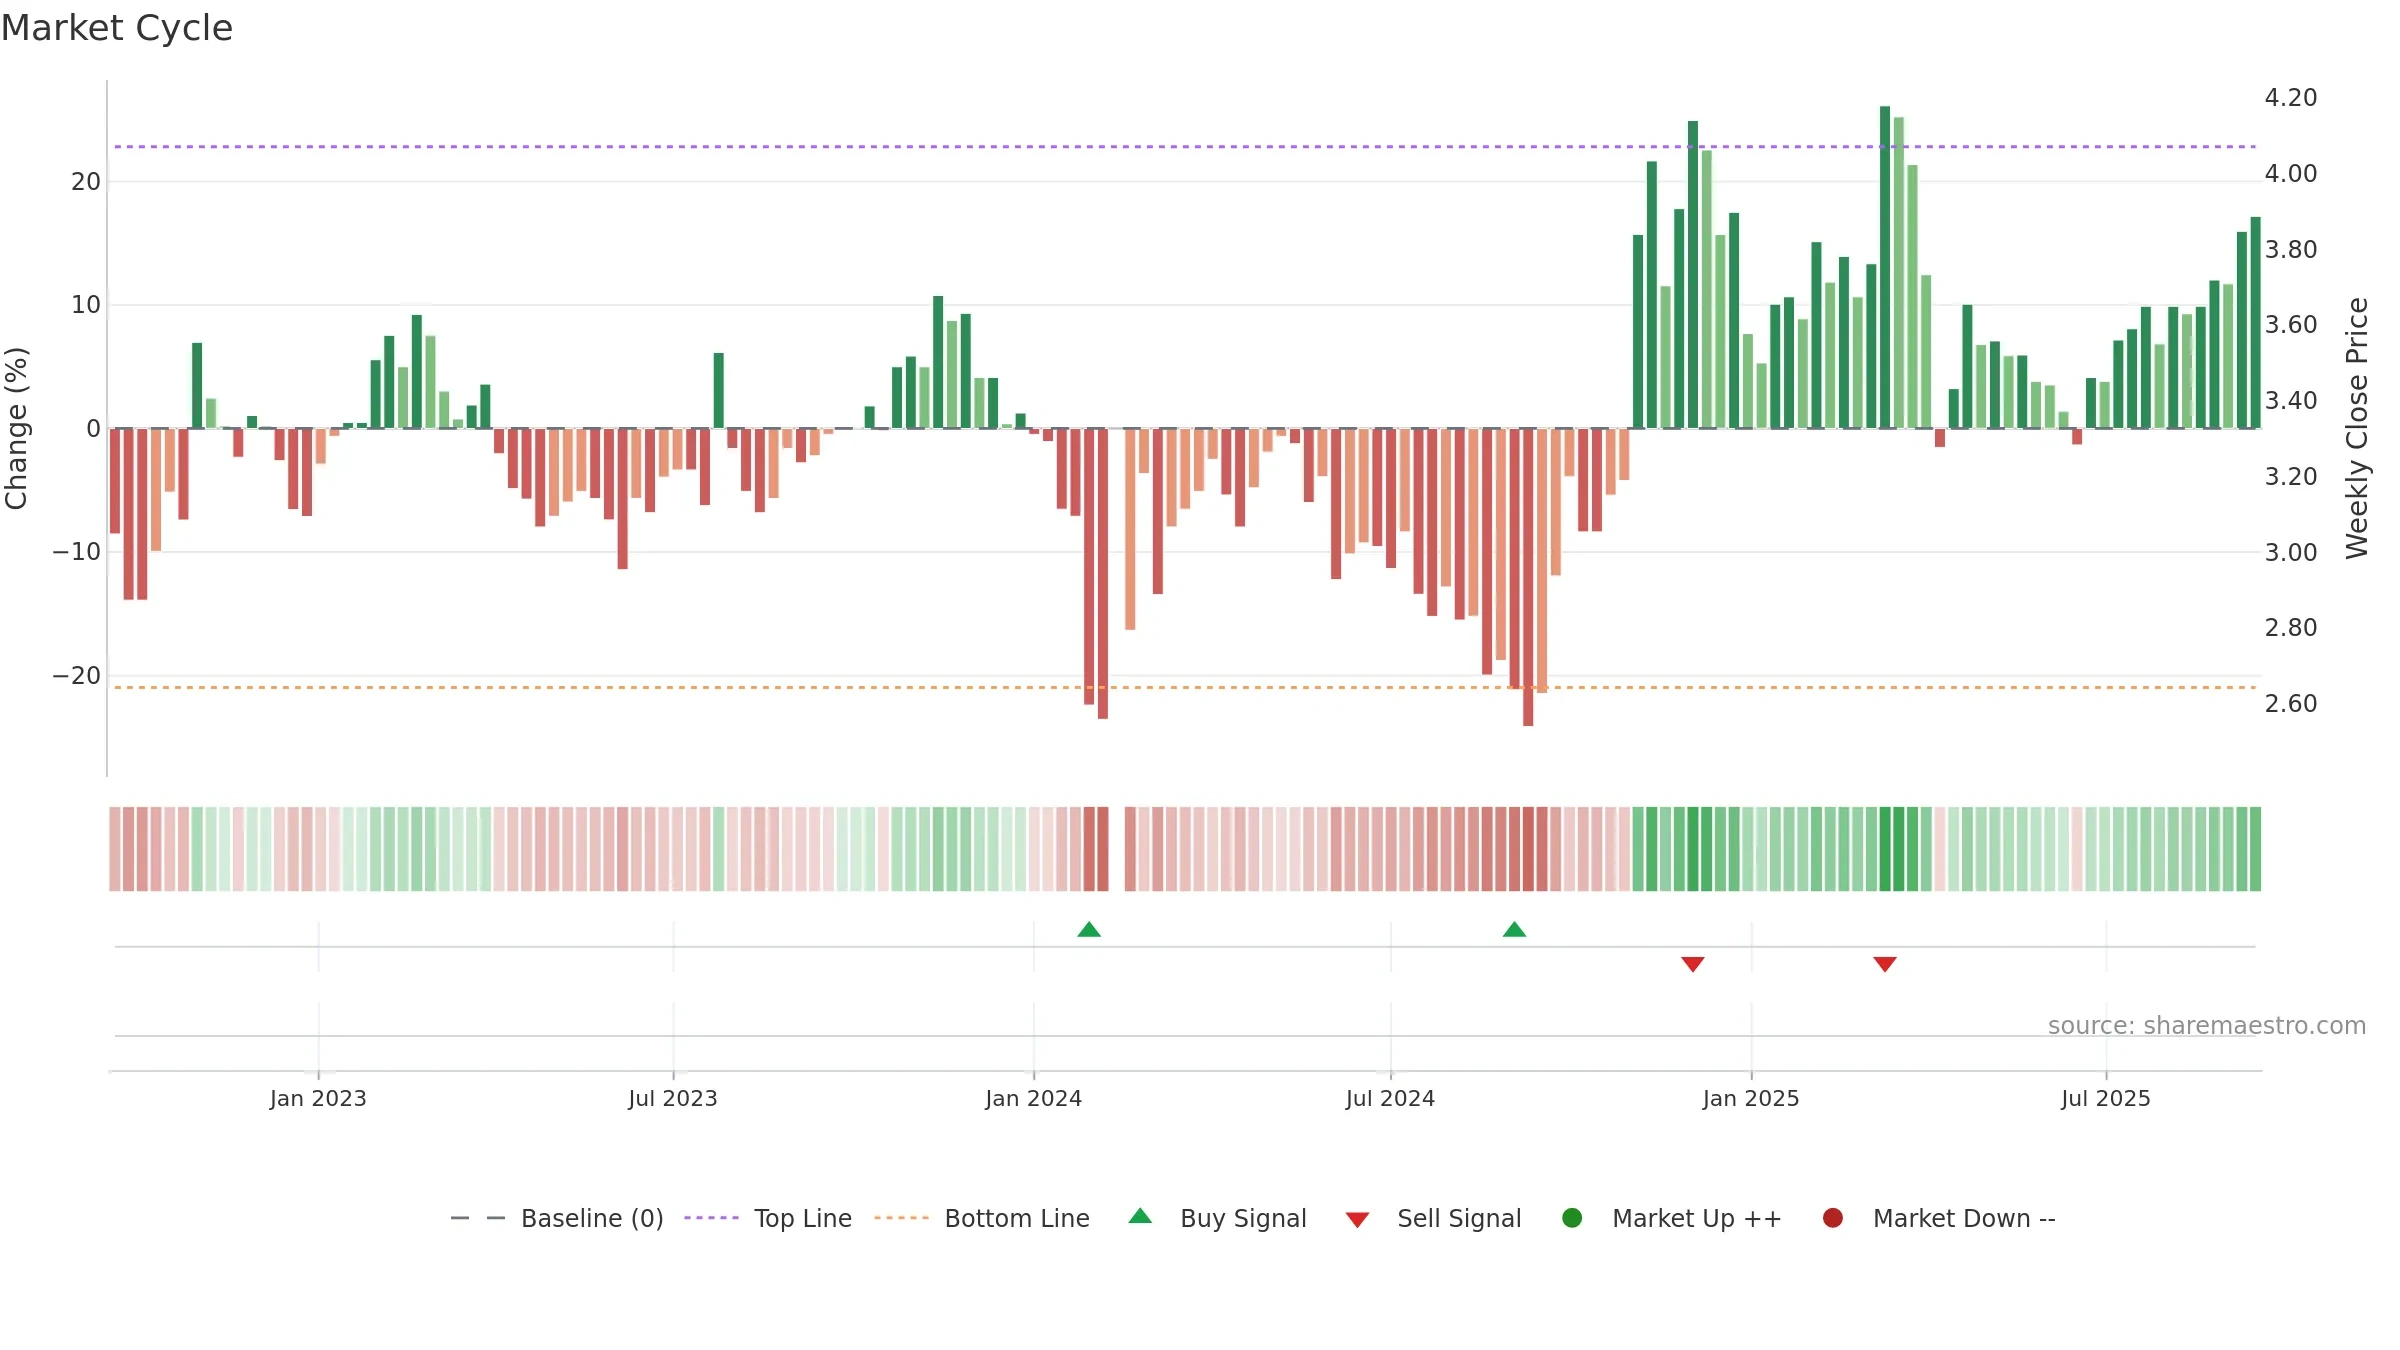Toggle Bottom Line legend entry
The image size is (2400, 1350).
(x=982, y=1218)
